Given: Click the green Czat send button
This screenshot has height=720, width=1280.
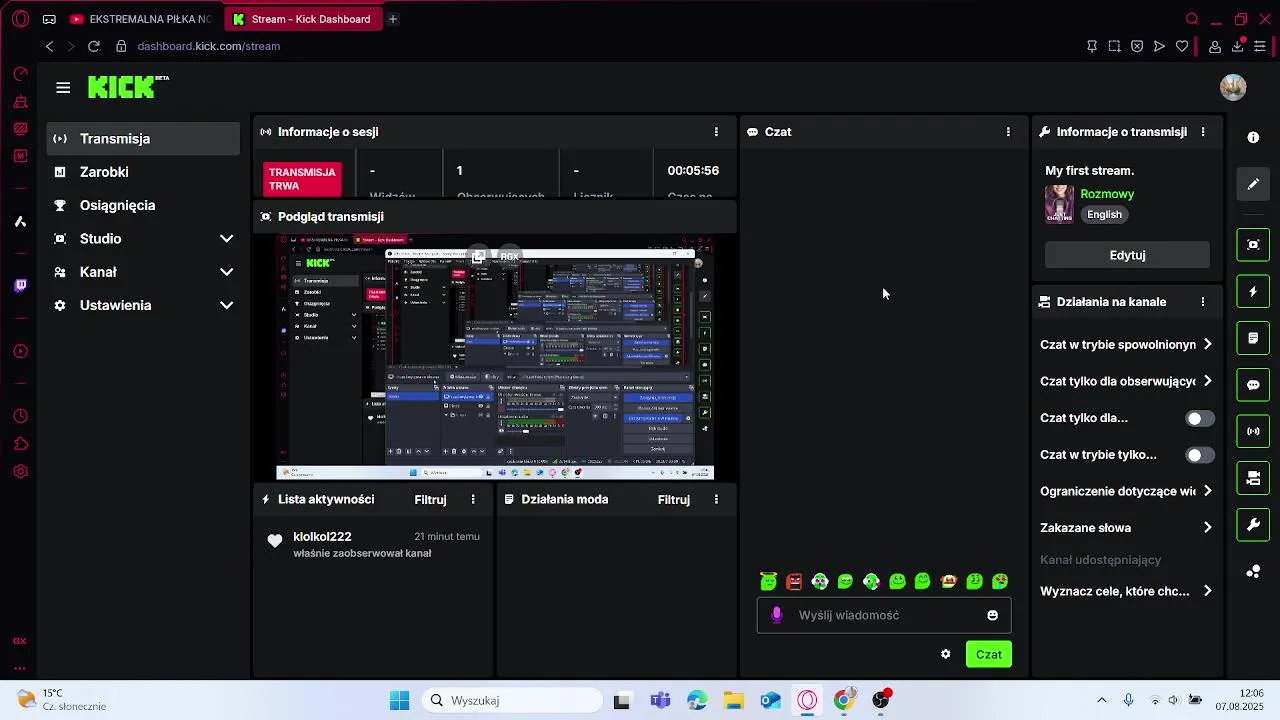Looking at the screenshot, I should click(x=989, y=654).
